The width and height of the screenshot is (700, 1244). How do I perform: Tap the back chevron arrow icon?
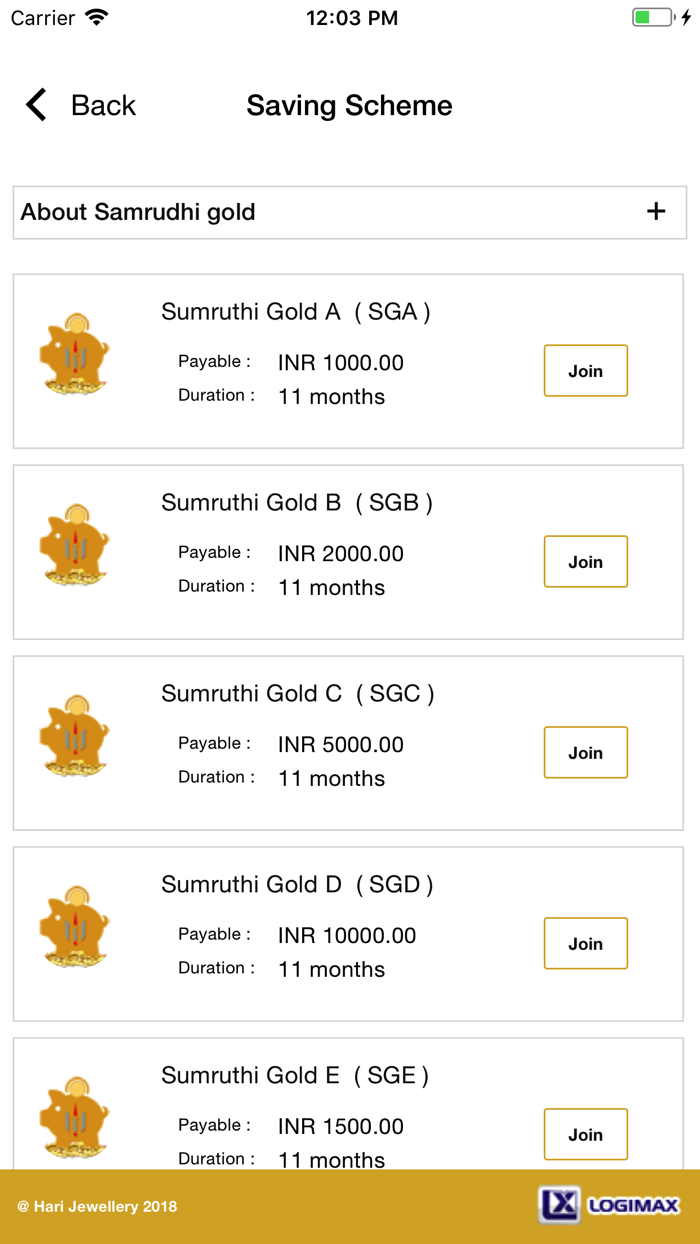pos(36,105)
